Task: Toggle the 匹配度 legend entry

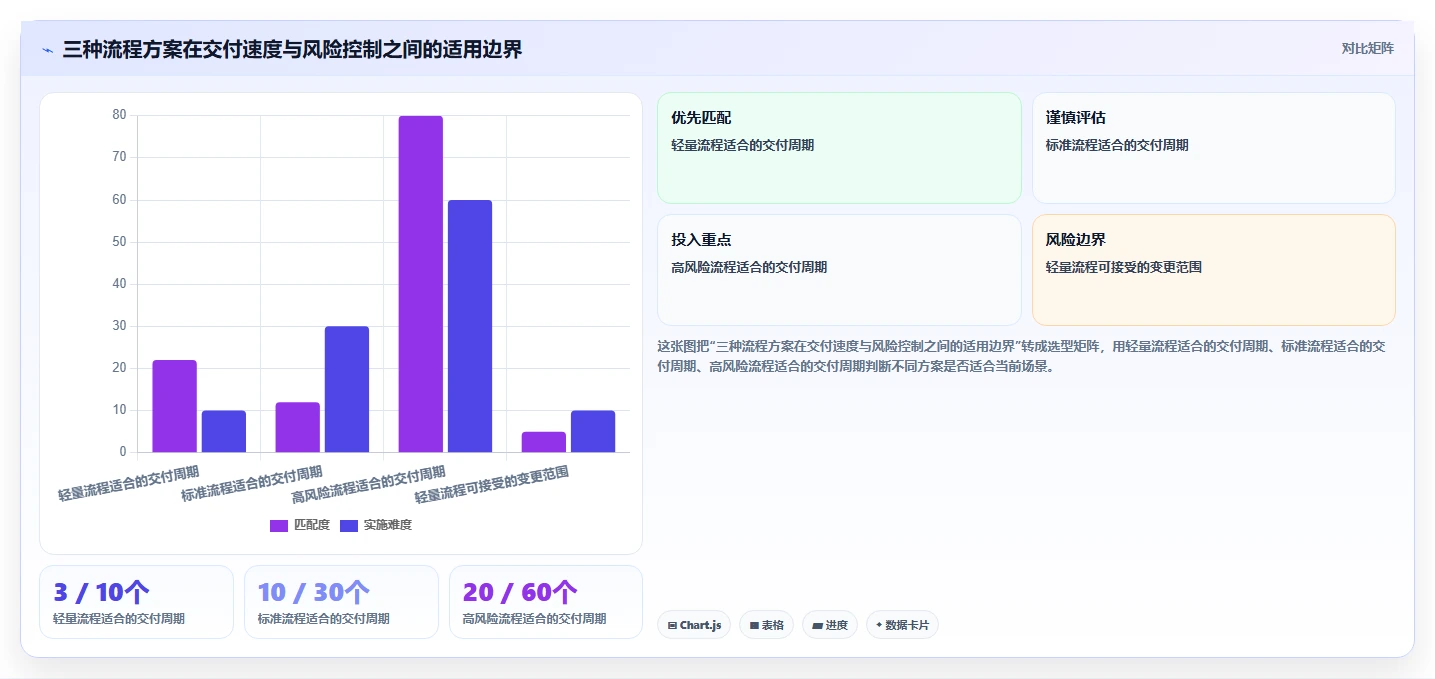Action: click(x=300, y=525)
